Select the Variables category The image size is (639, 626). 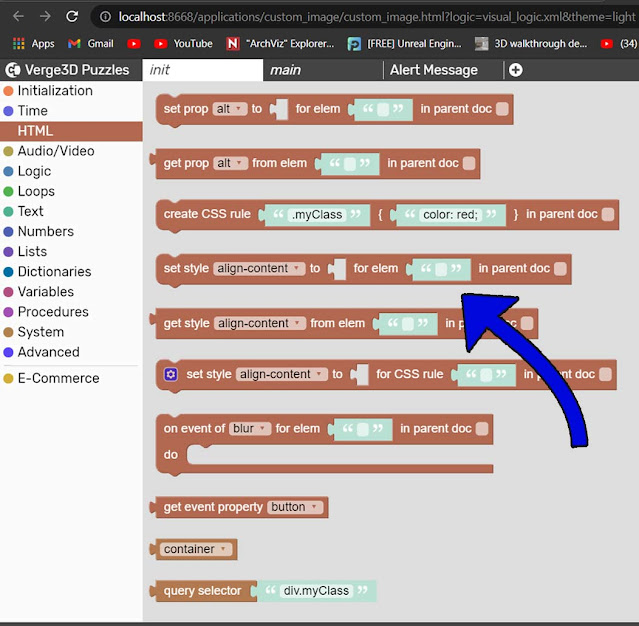pos(71,292)
